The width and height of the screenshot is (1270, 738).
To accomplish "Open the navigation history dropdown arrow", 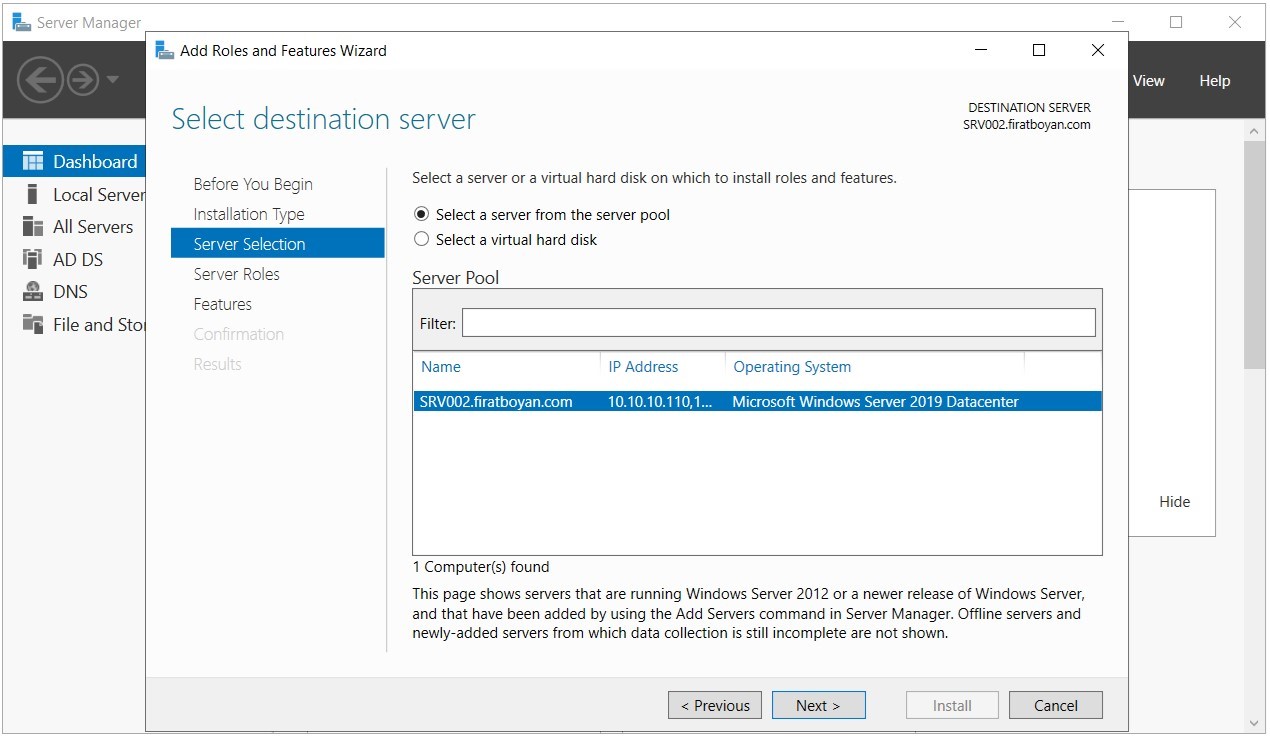I will point(112,79).
